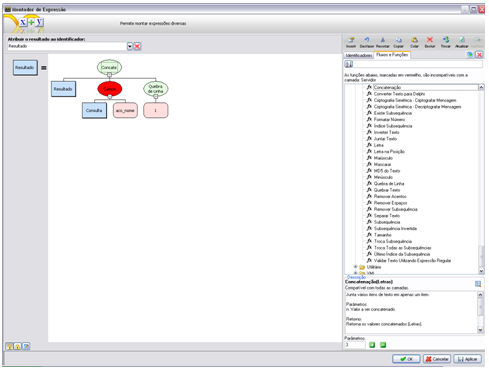Select the Troca Subsequência function
Image resolution: width=489 pixels, height=368 pixels.
[393, 241]
